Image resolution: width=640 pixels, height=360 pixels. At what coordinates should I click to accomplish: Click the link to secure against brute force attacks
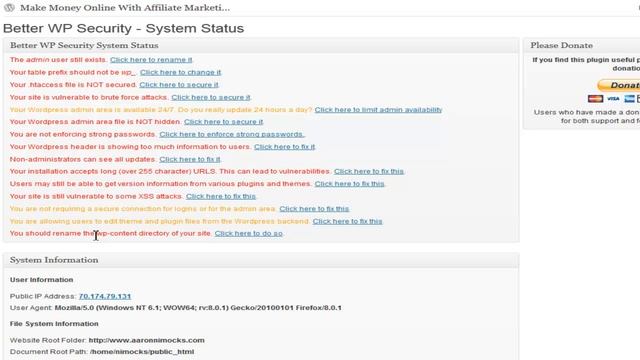[211, 97]
